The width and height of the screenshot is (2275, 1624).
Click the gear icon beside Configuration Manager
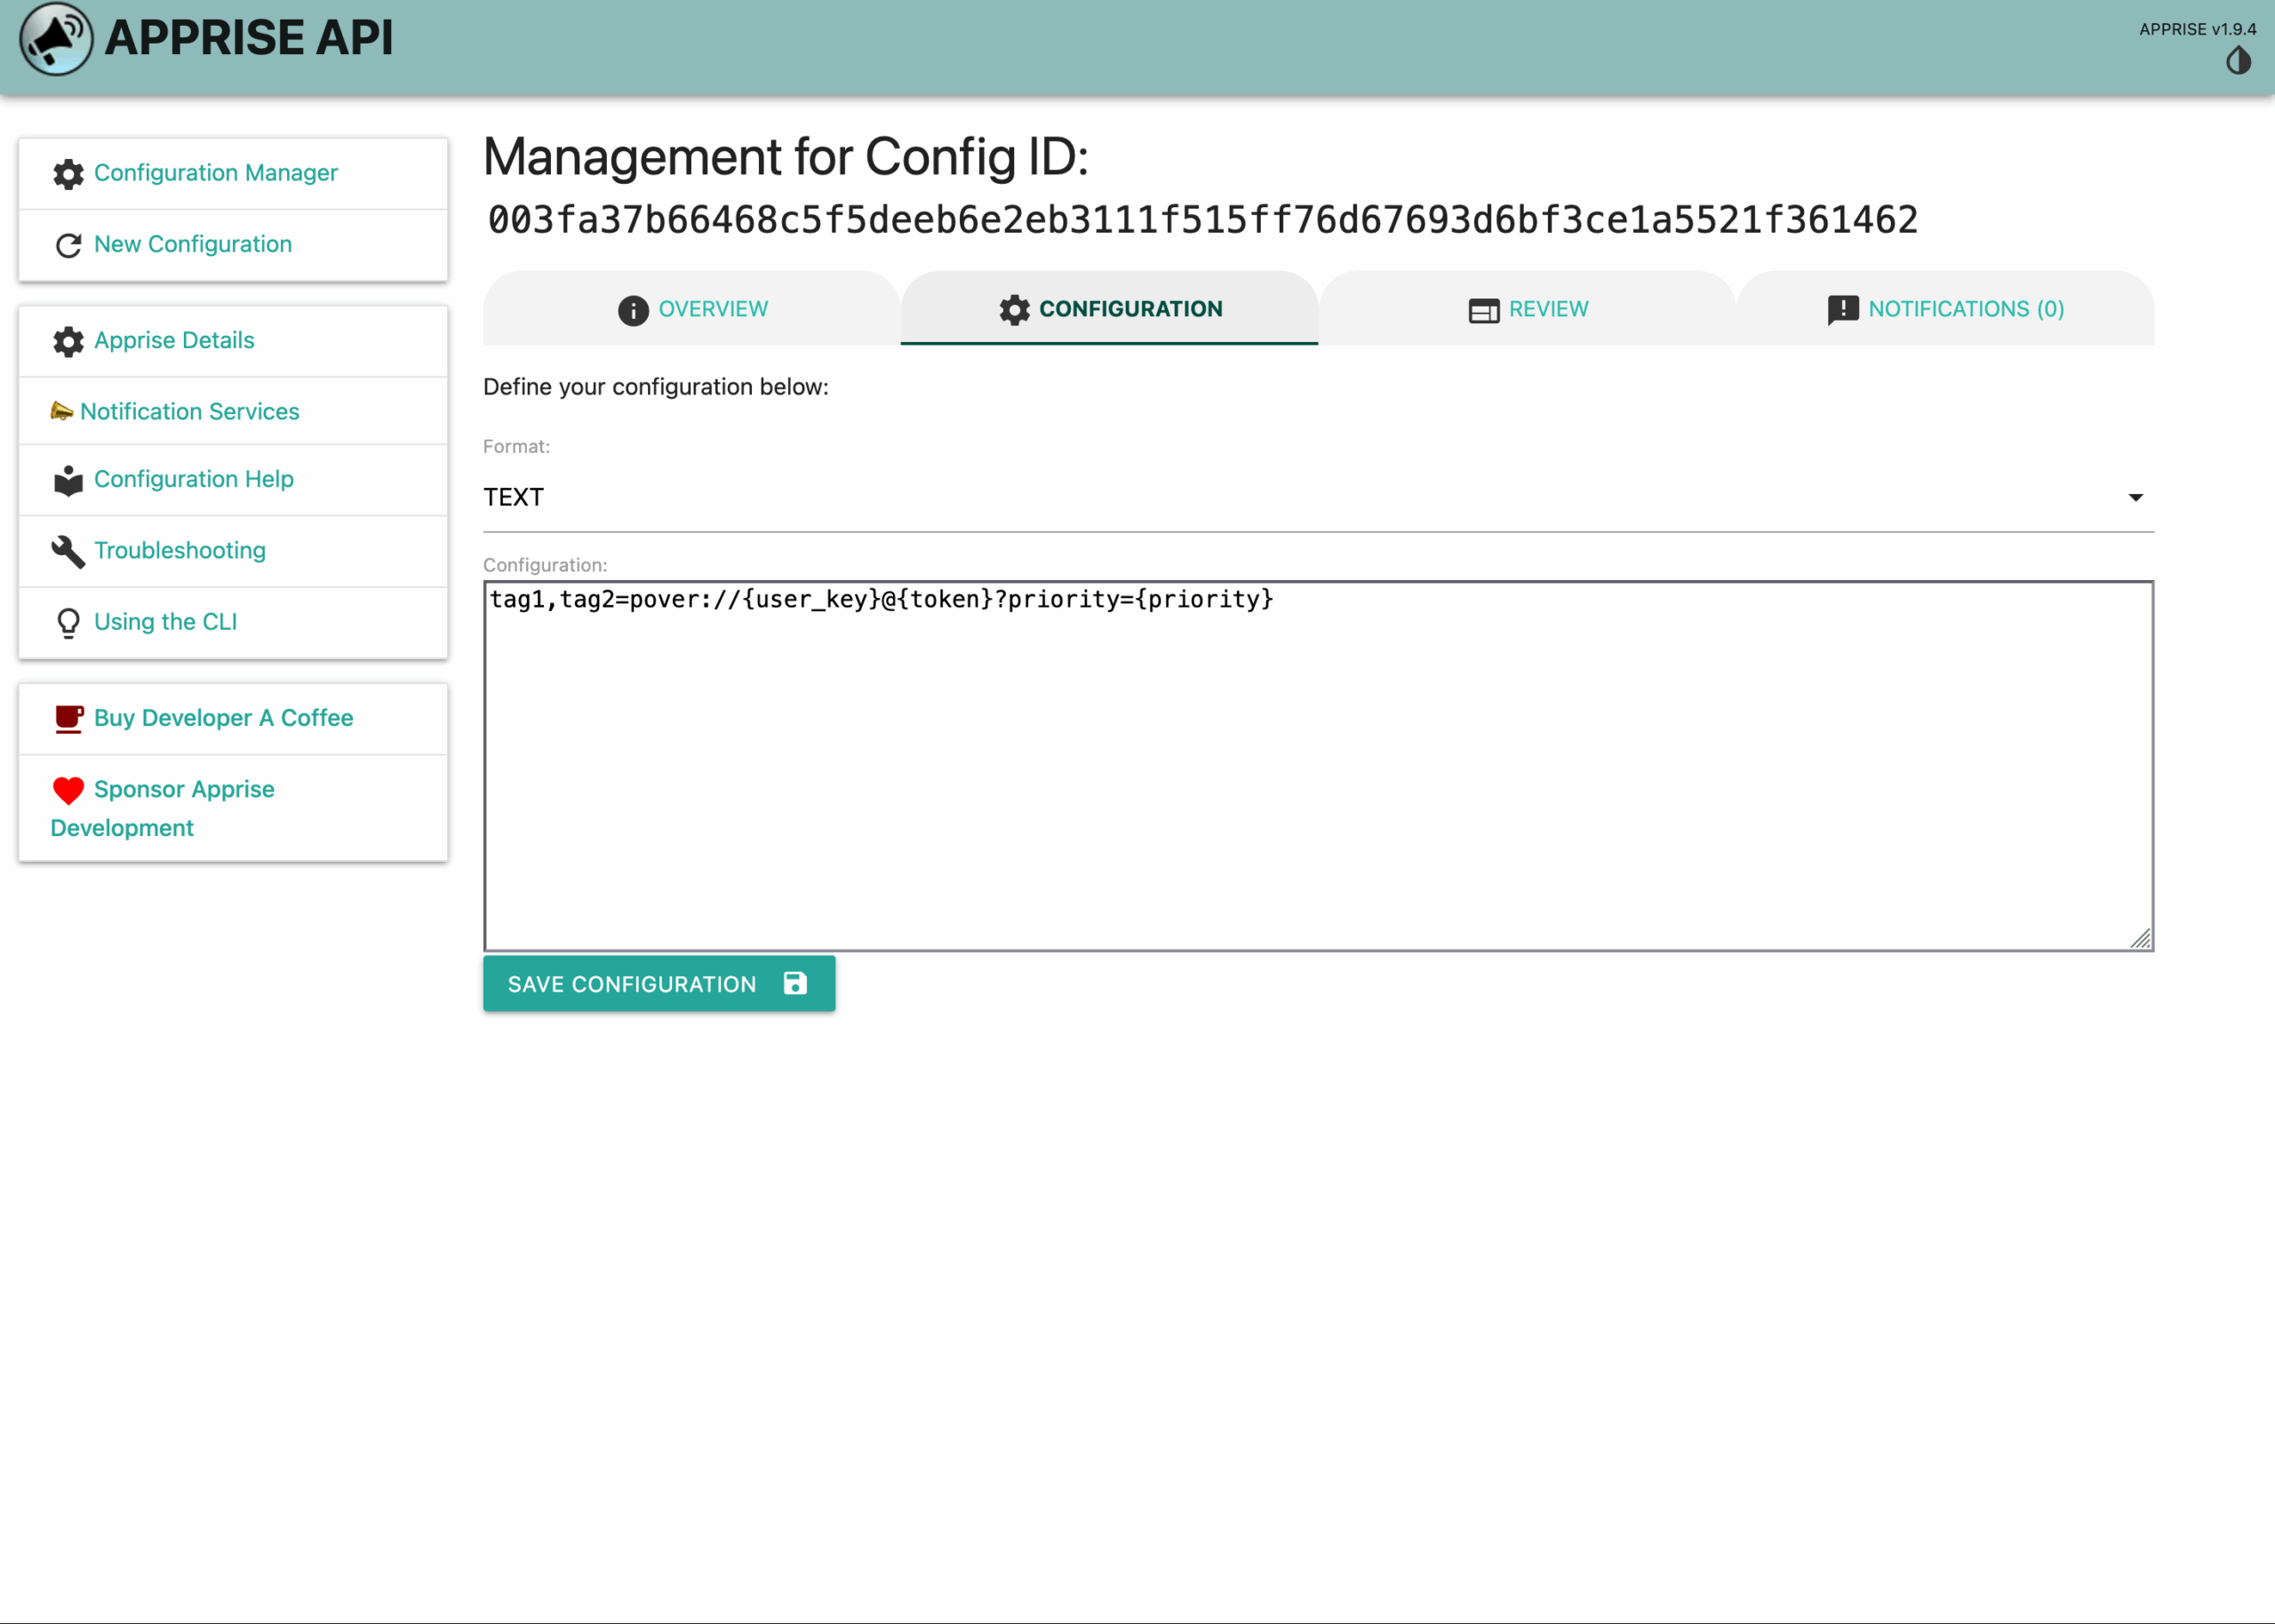68,174
